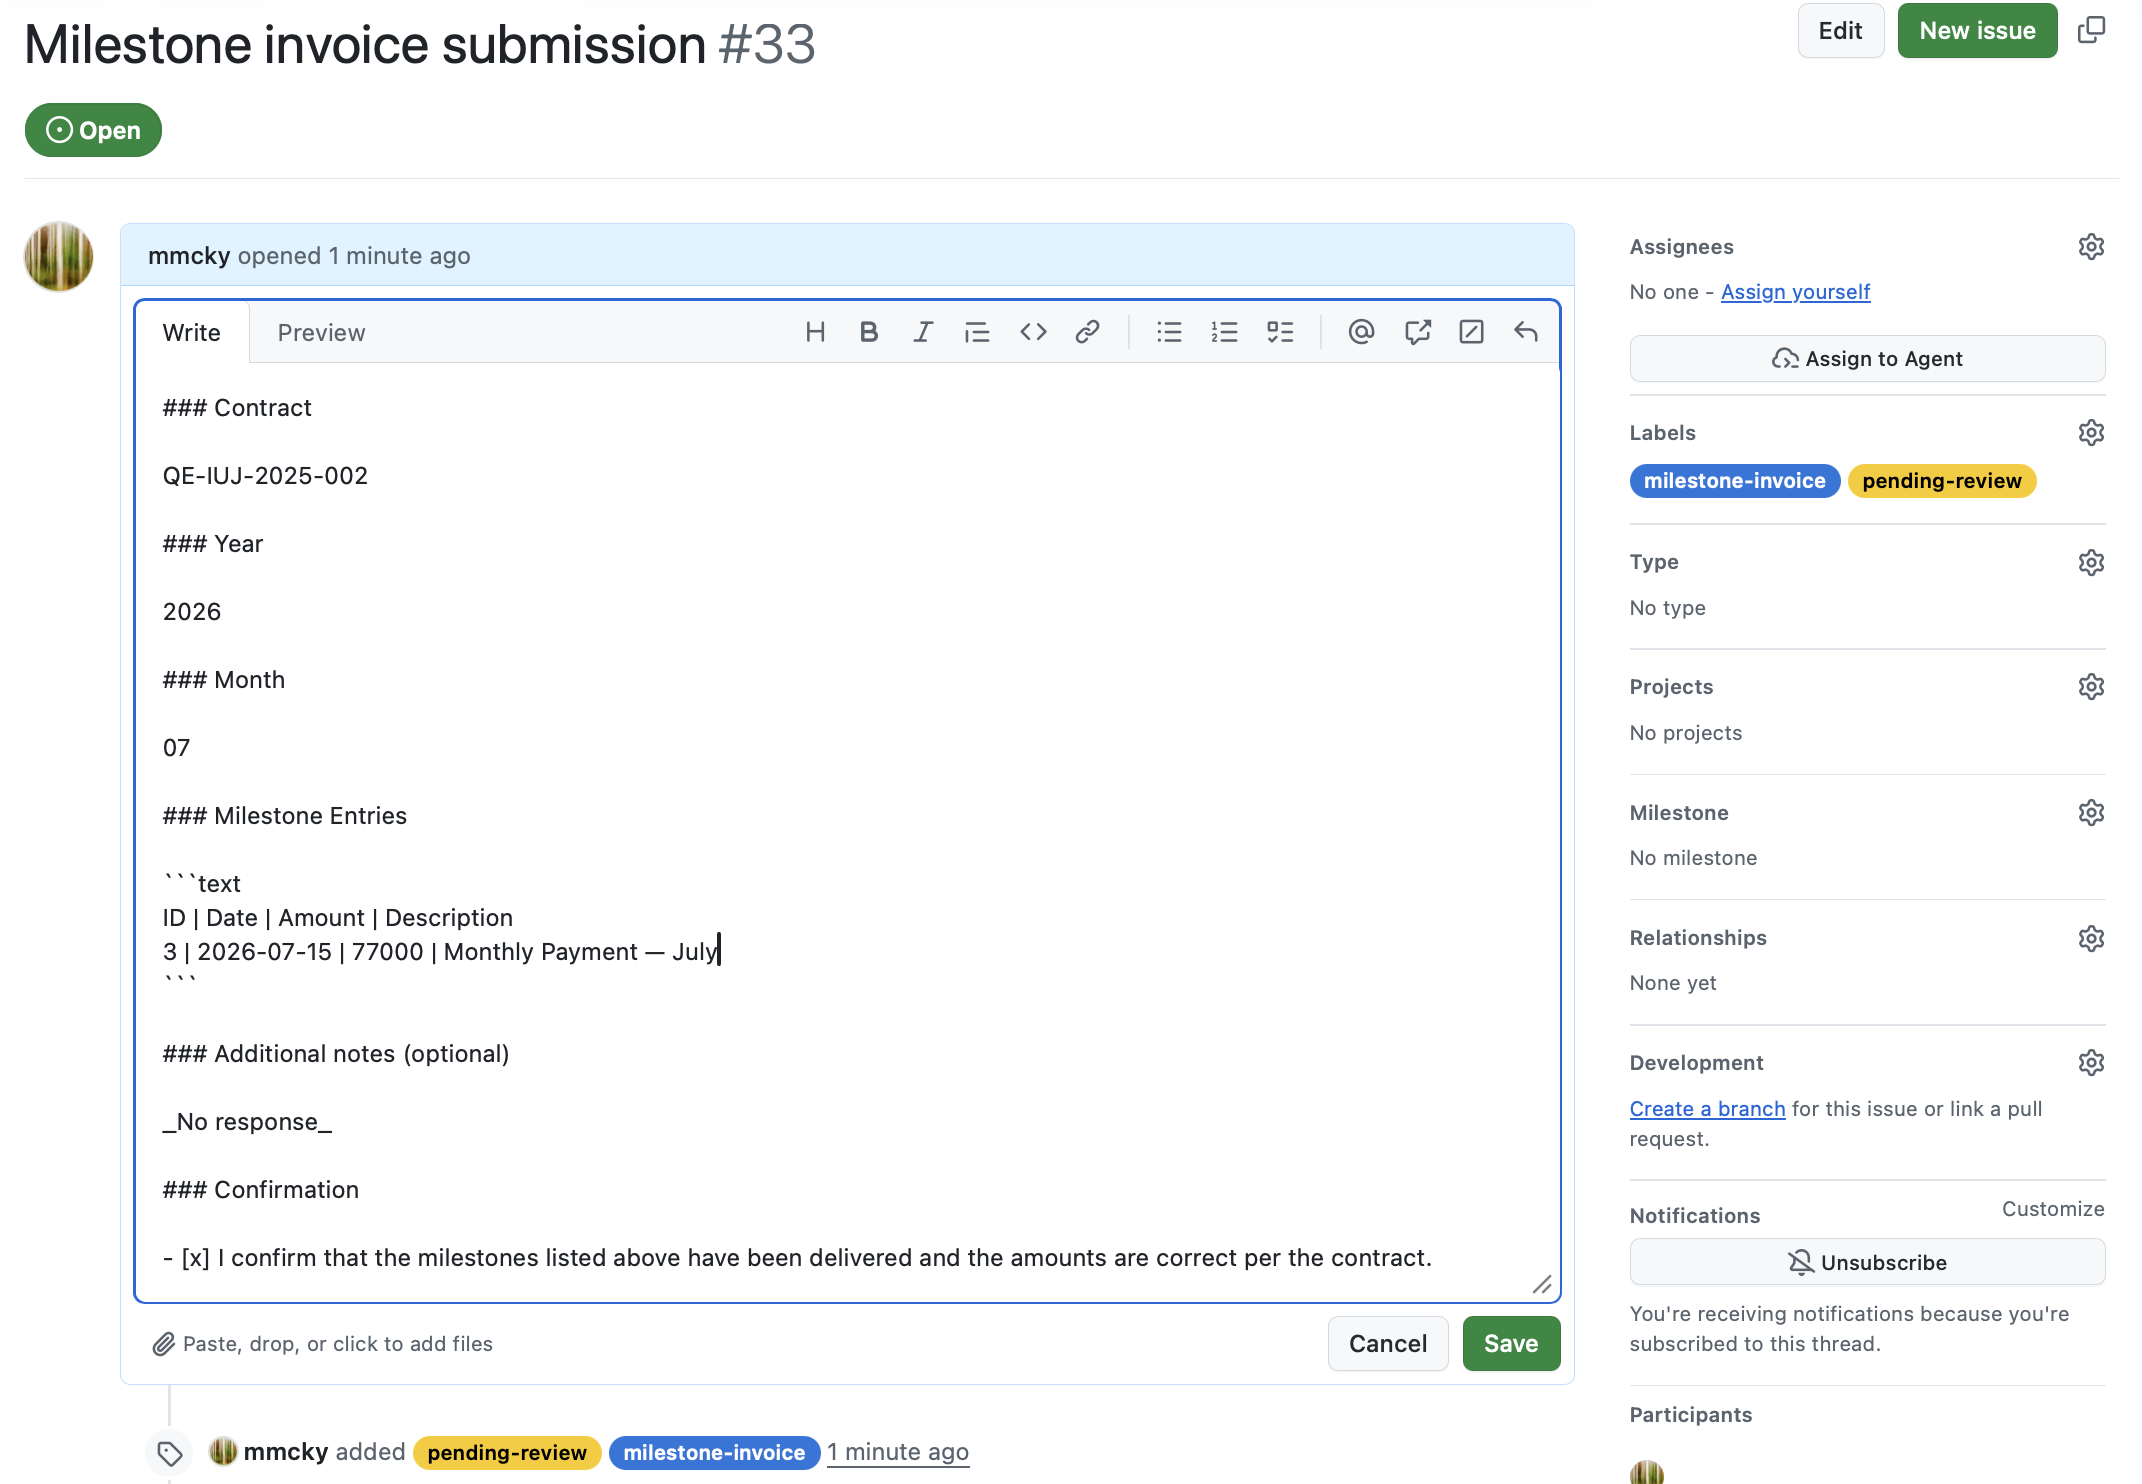Click the Edit title button
2142x1484 pixels.
(x=1840, y=31)
